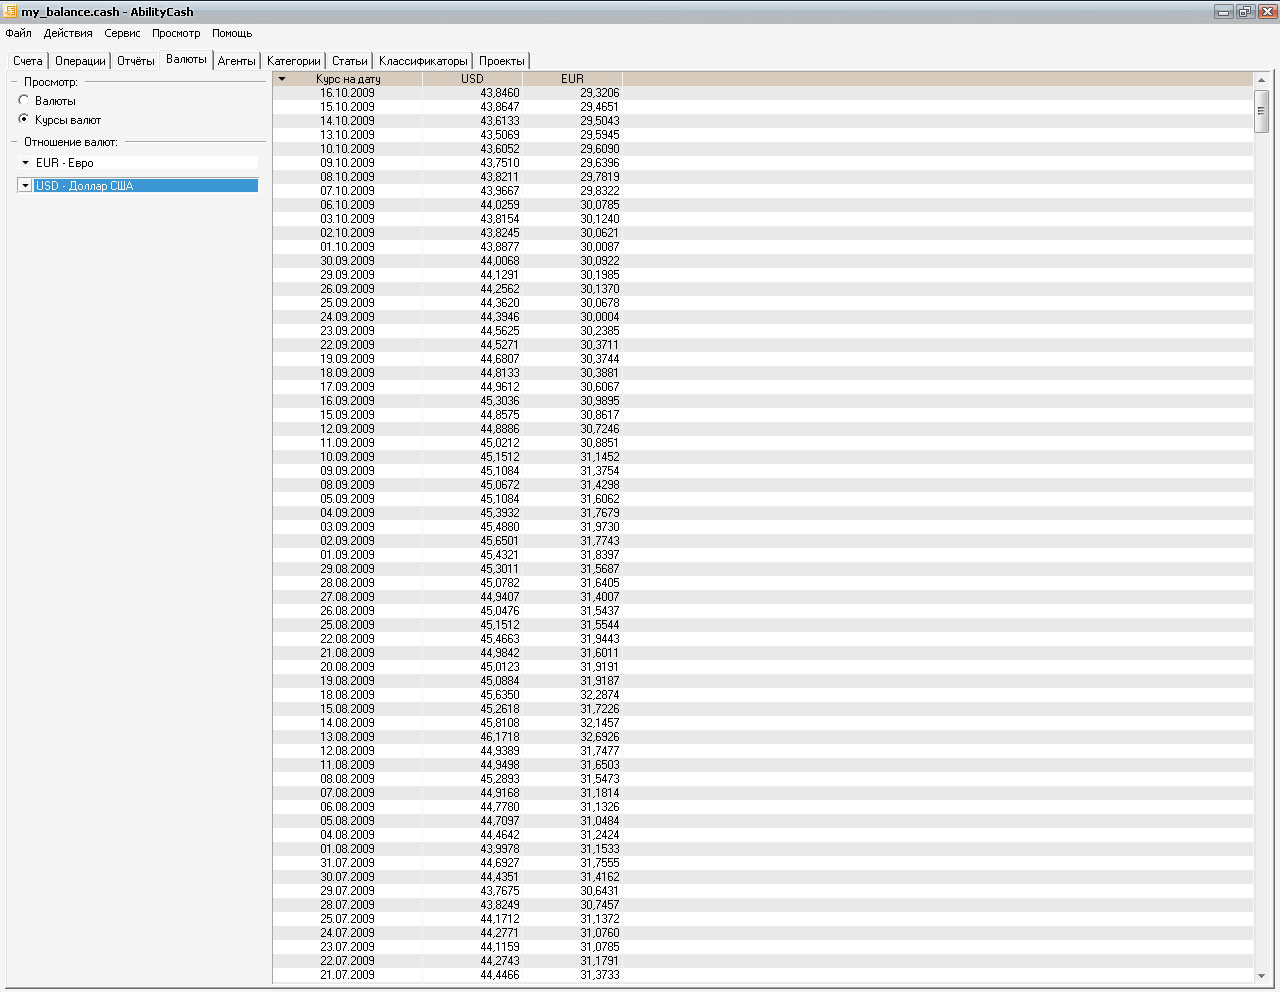This screenshot has height=992, width=1280.
Task: Open the EUR - Евро dropdown
Action: 26,163
